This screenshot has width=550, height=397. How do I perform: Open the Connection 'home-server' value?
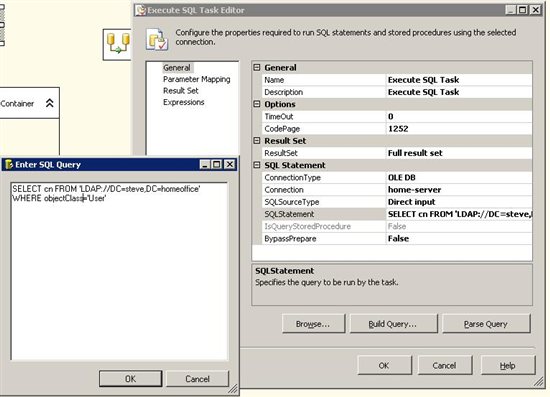(459, 190)
